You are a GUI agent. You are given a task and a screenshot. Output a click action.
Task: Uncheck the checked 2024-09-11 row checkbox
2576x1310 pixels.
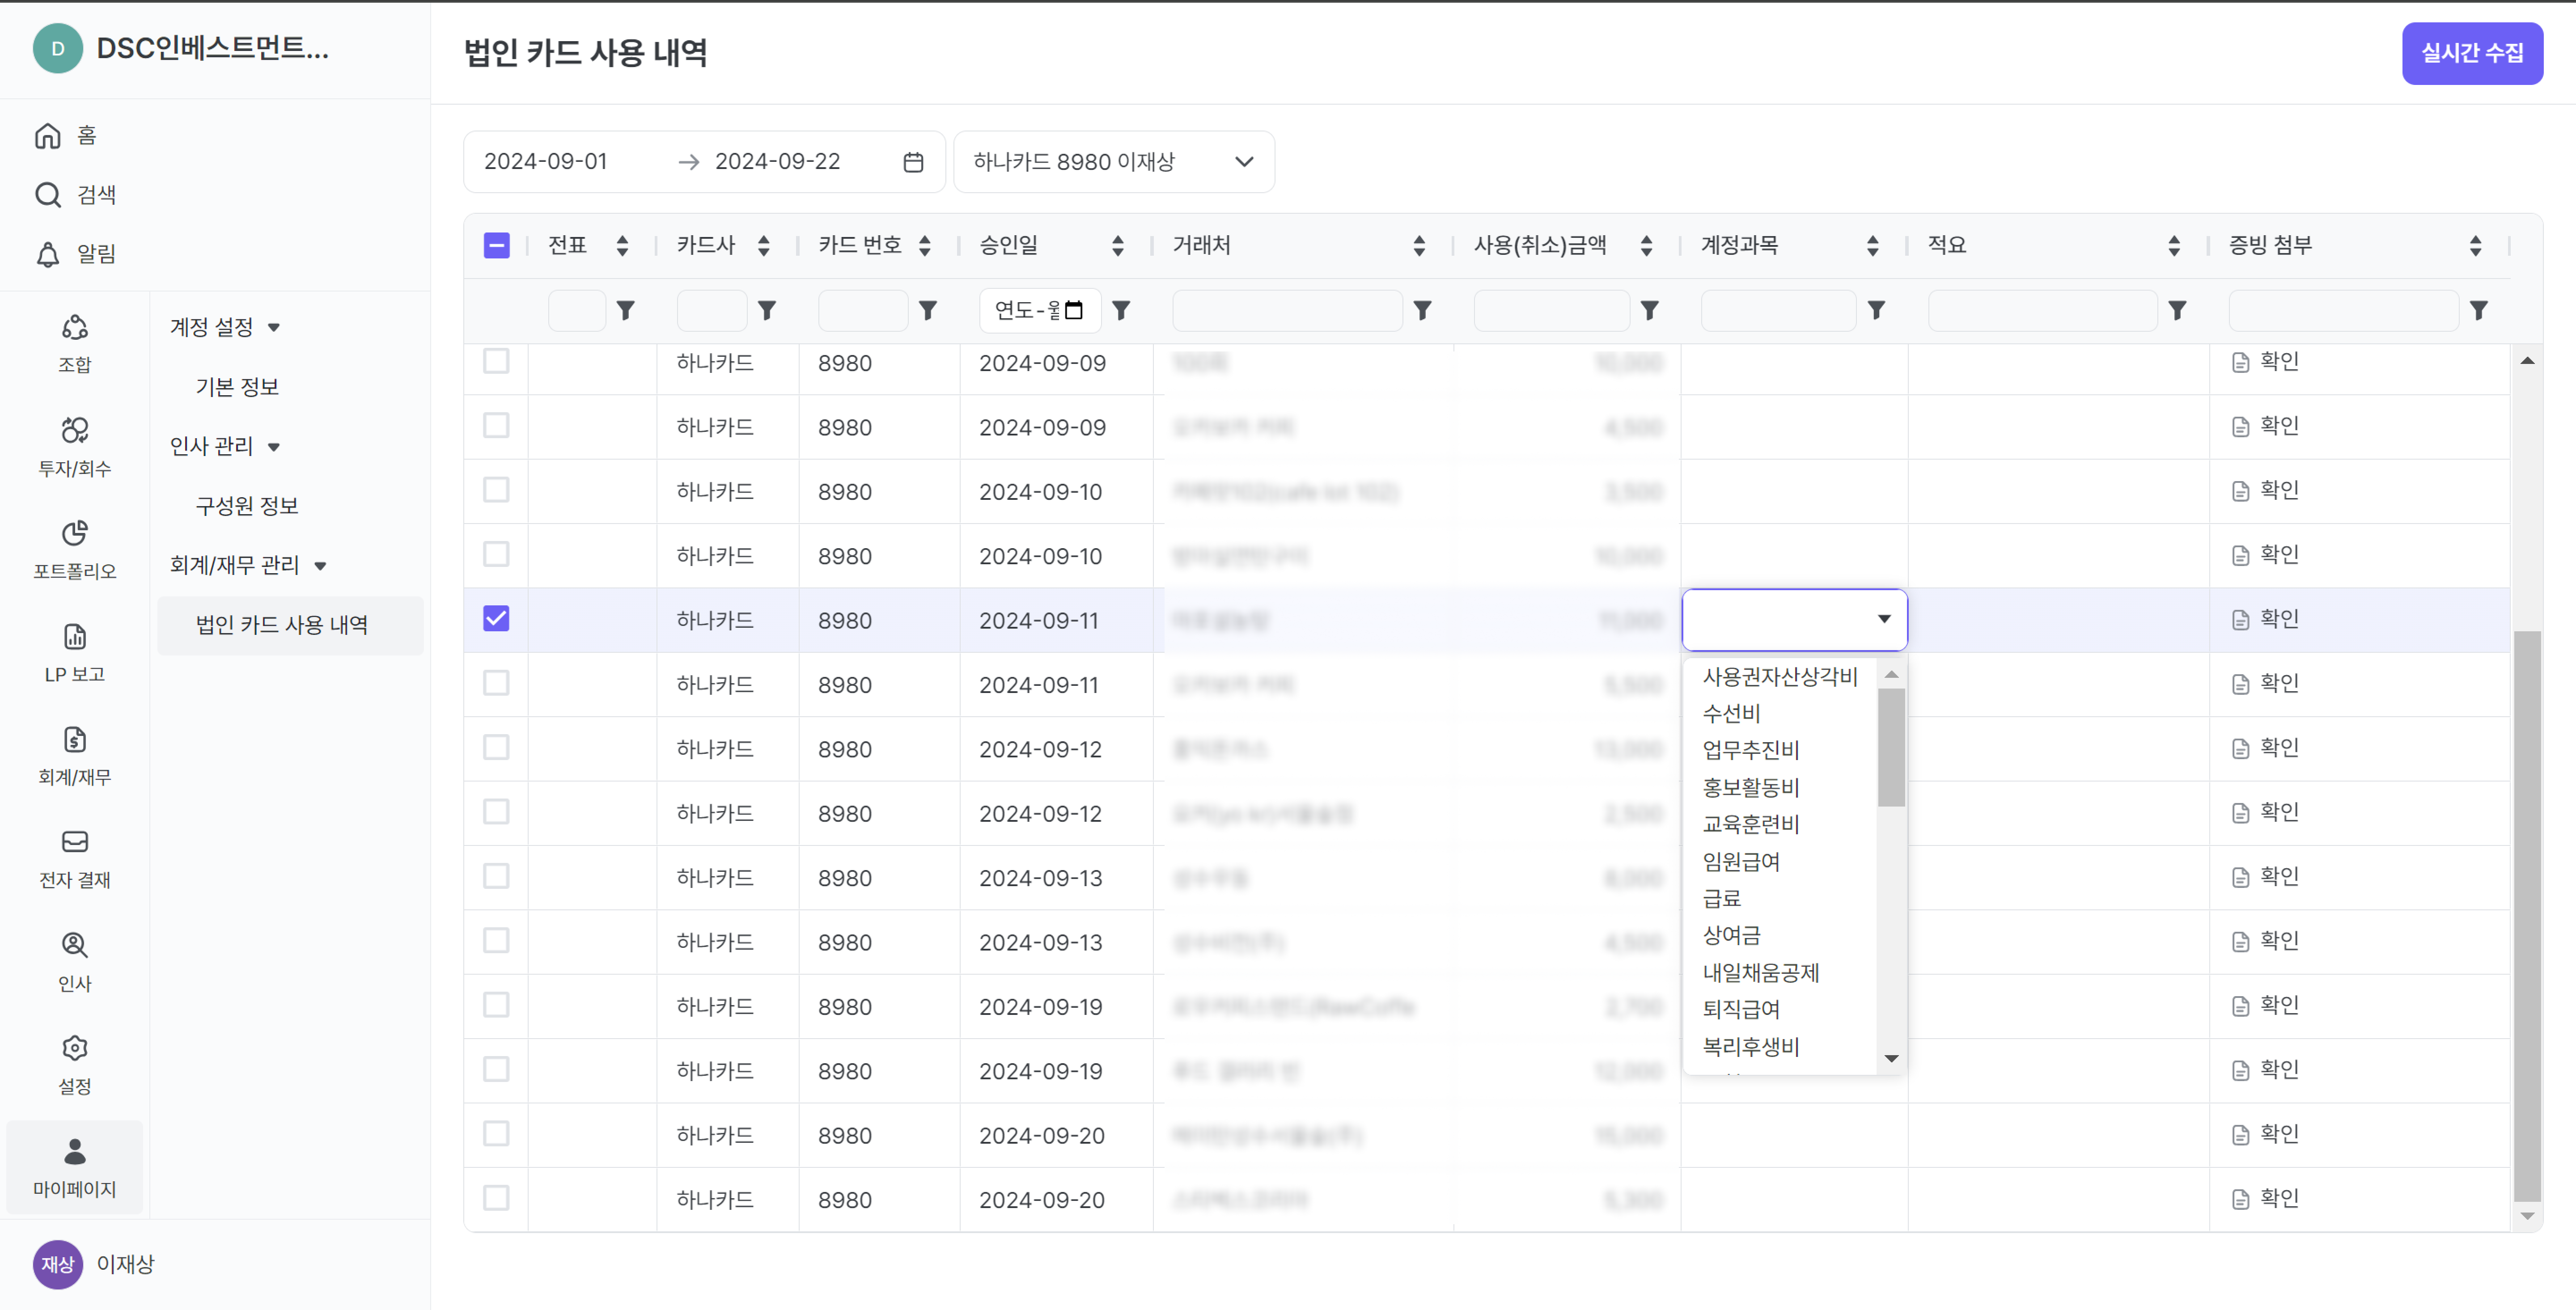pyautogui.click(x=496, y=619)
